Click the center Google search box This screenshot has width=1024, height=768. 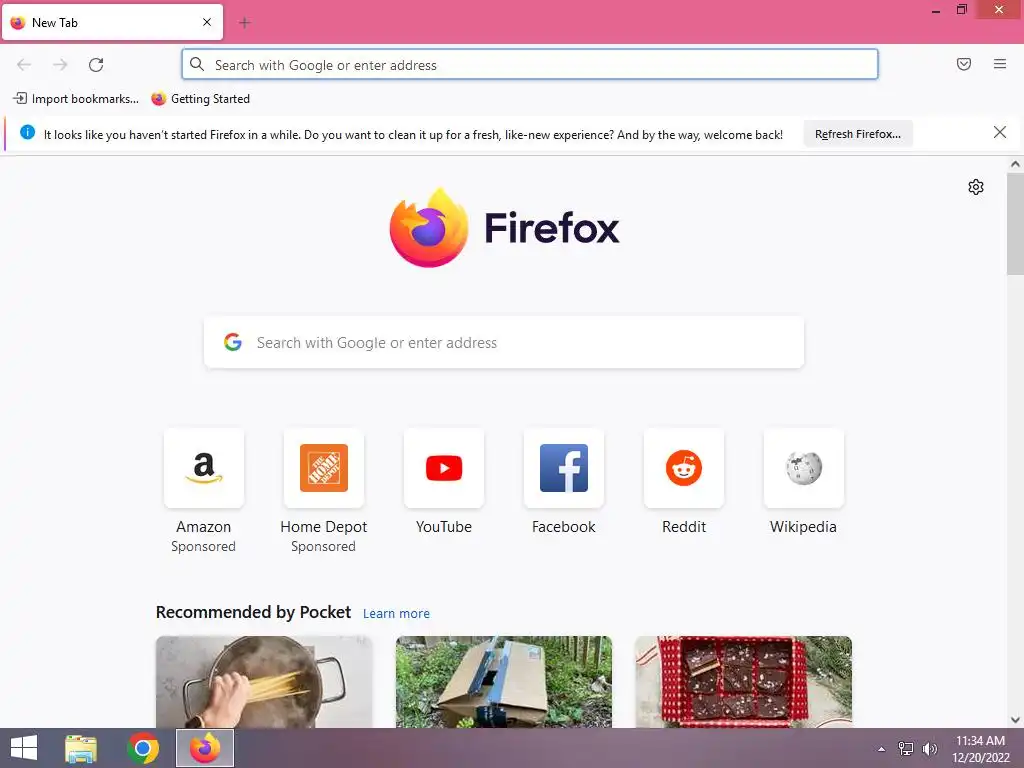click(504, 343)
